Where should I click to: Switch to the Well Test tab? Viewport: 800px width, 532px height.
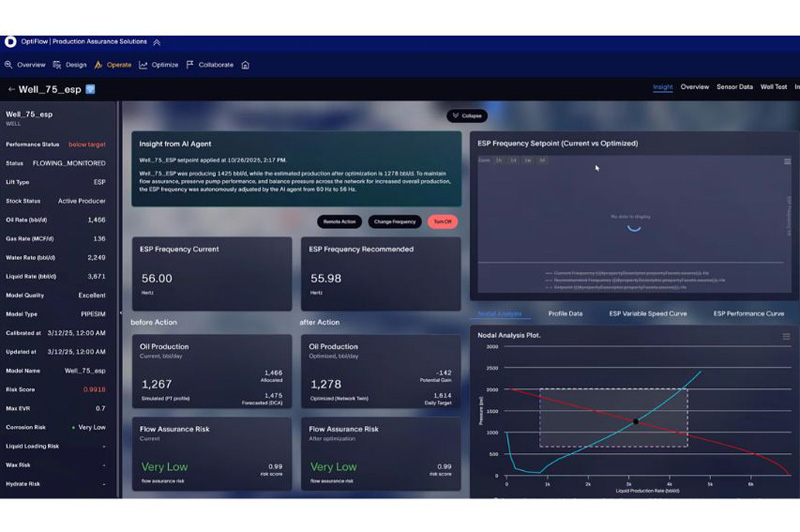click(773, 87)
